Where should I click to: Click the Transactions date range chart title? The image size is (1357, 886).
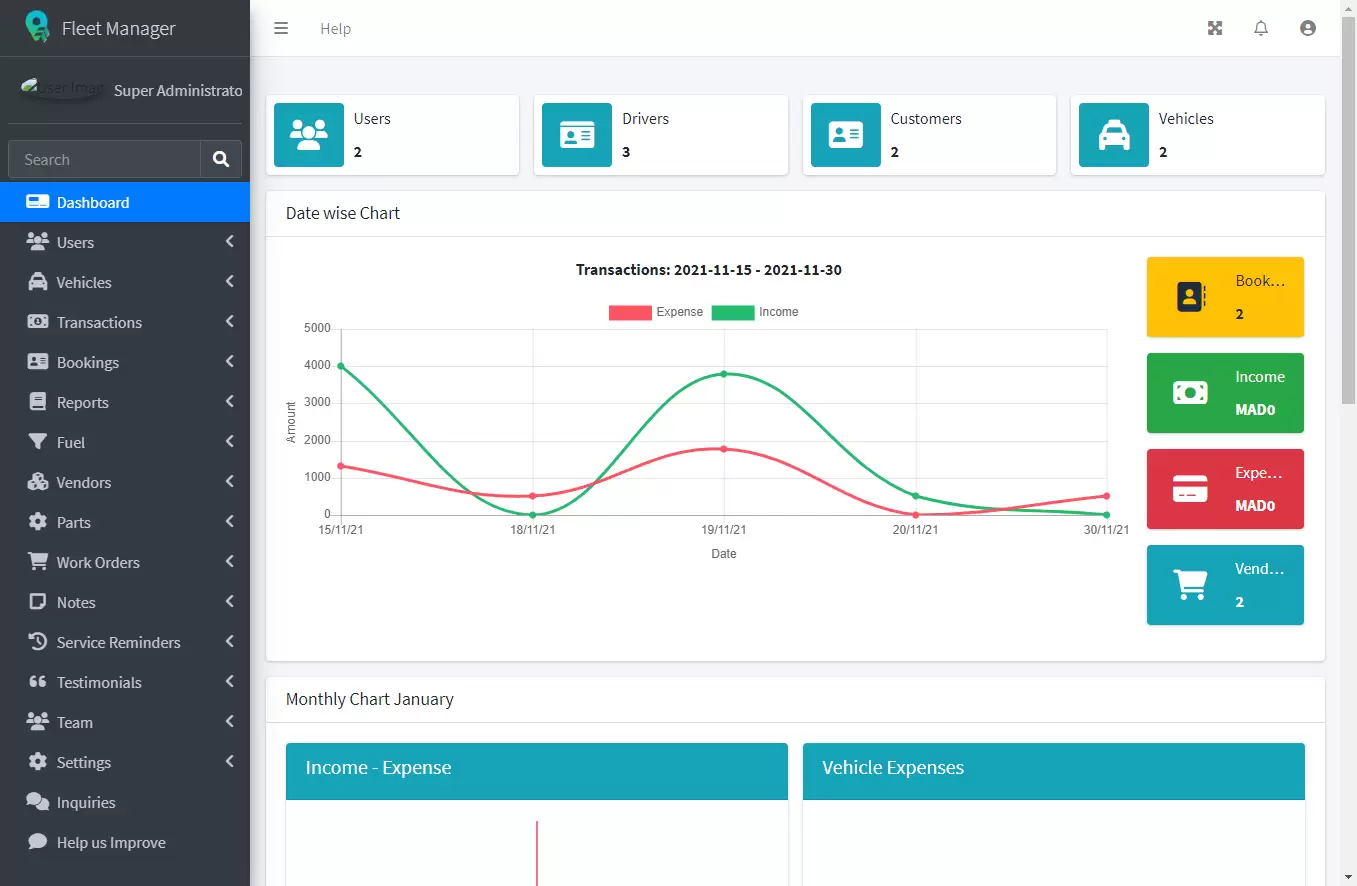pyautogui.click(x=709, y=270)
